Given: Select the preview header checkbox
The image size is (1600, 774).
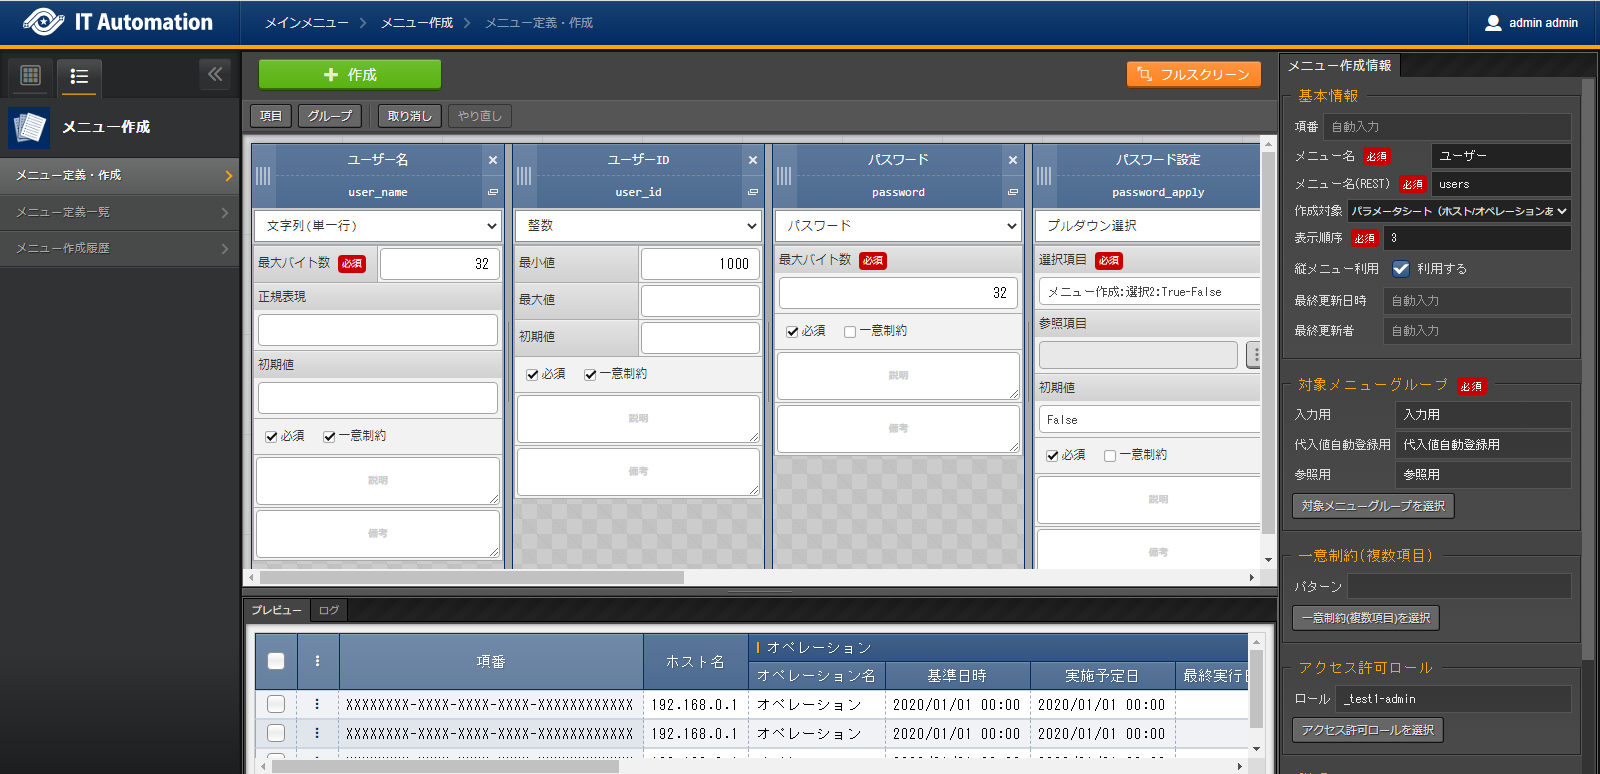Looking at the screenshot, I should (276, 661).
